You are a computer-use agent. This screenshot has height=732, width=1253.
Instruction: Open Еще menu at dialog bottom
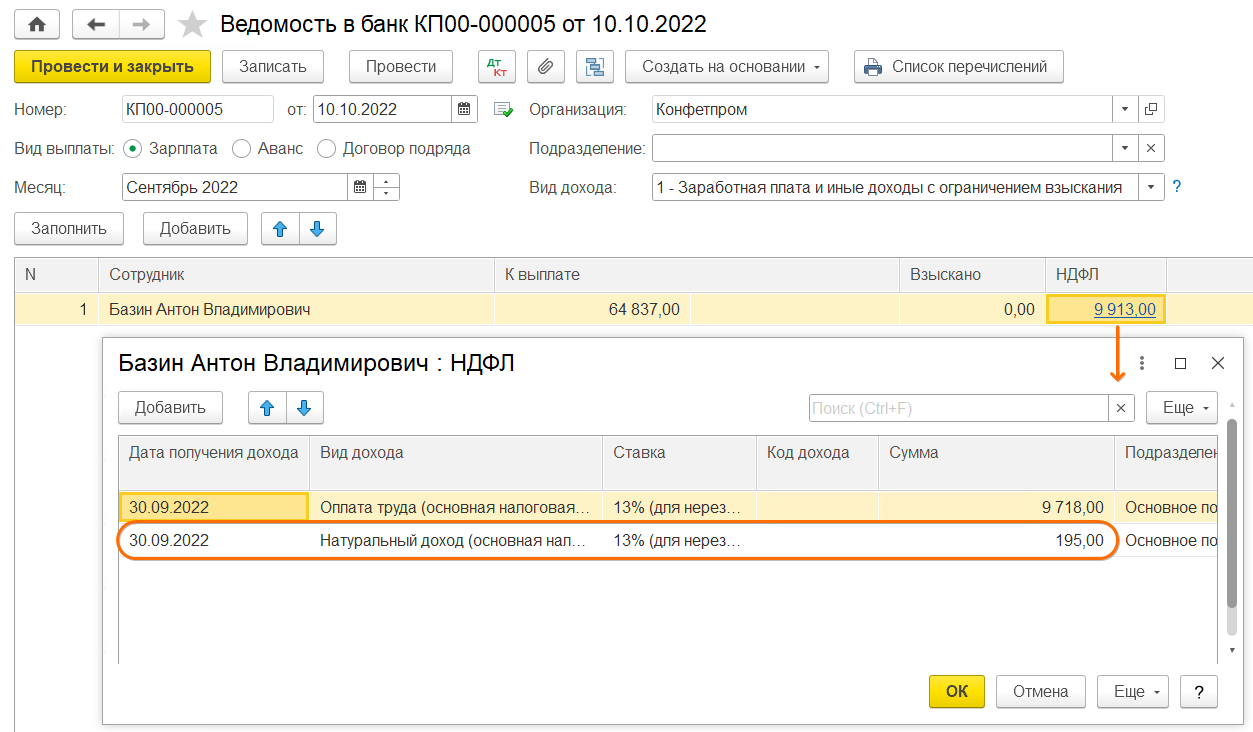point(1133,691)
